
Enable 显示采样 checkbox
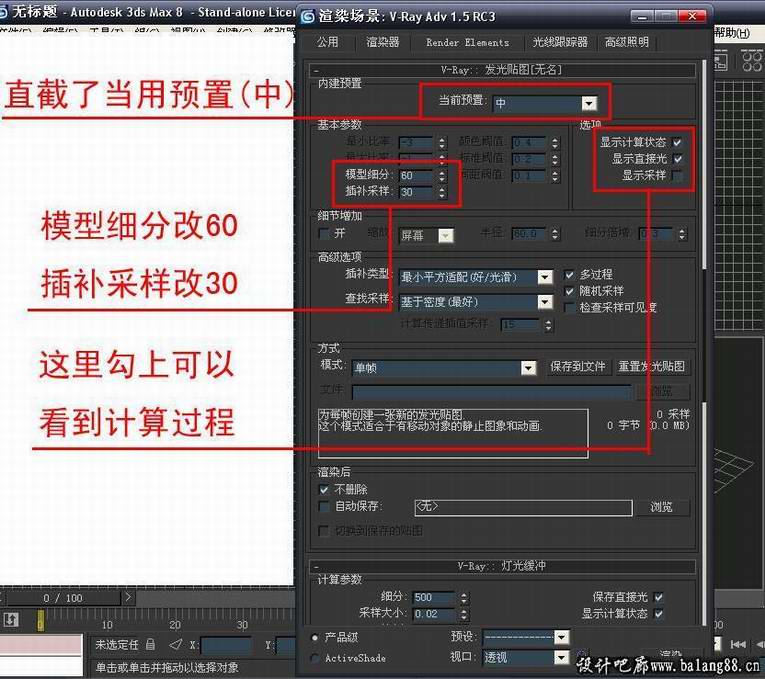click(677, 176)
